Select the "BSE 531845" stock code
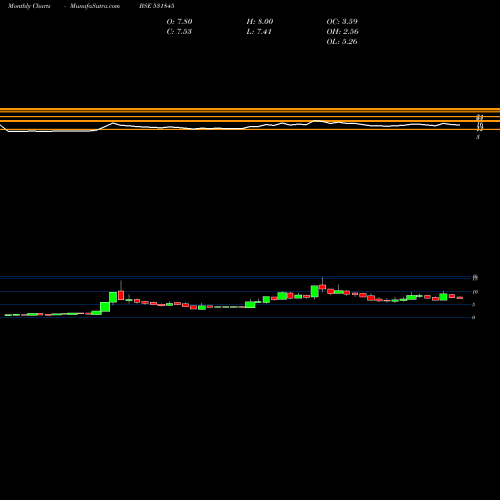500x500 pixels. point(157,6)
